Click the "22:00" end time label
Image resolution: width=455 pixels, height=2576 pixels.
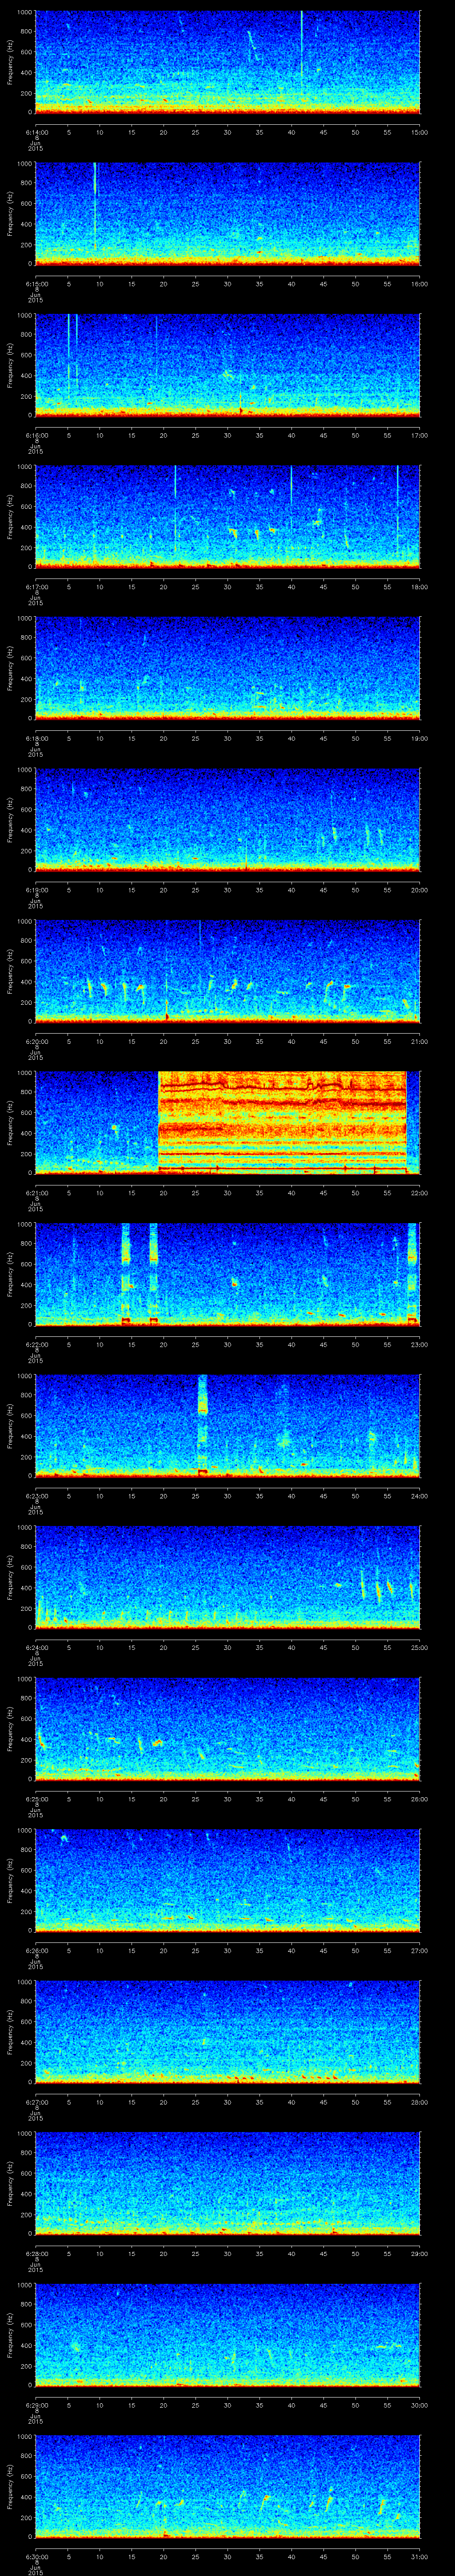pyautogui.click(x=420, y=1193)
